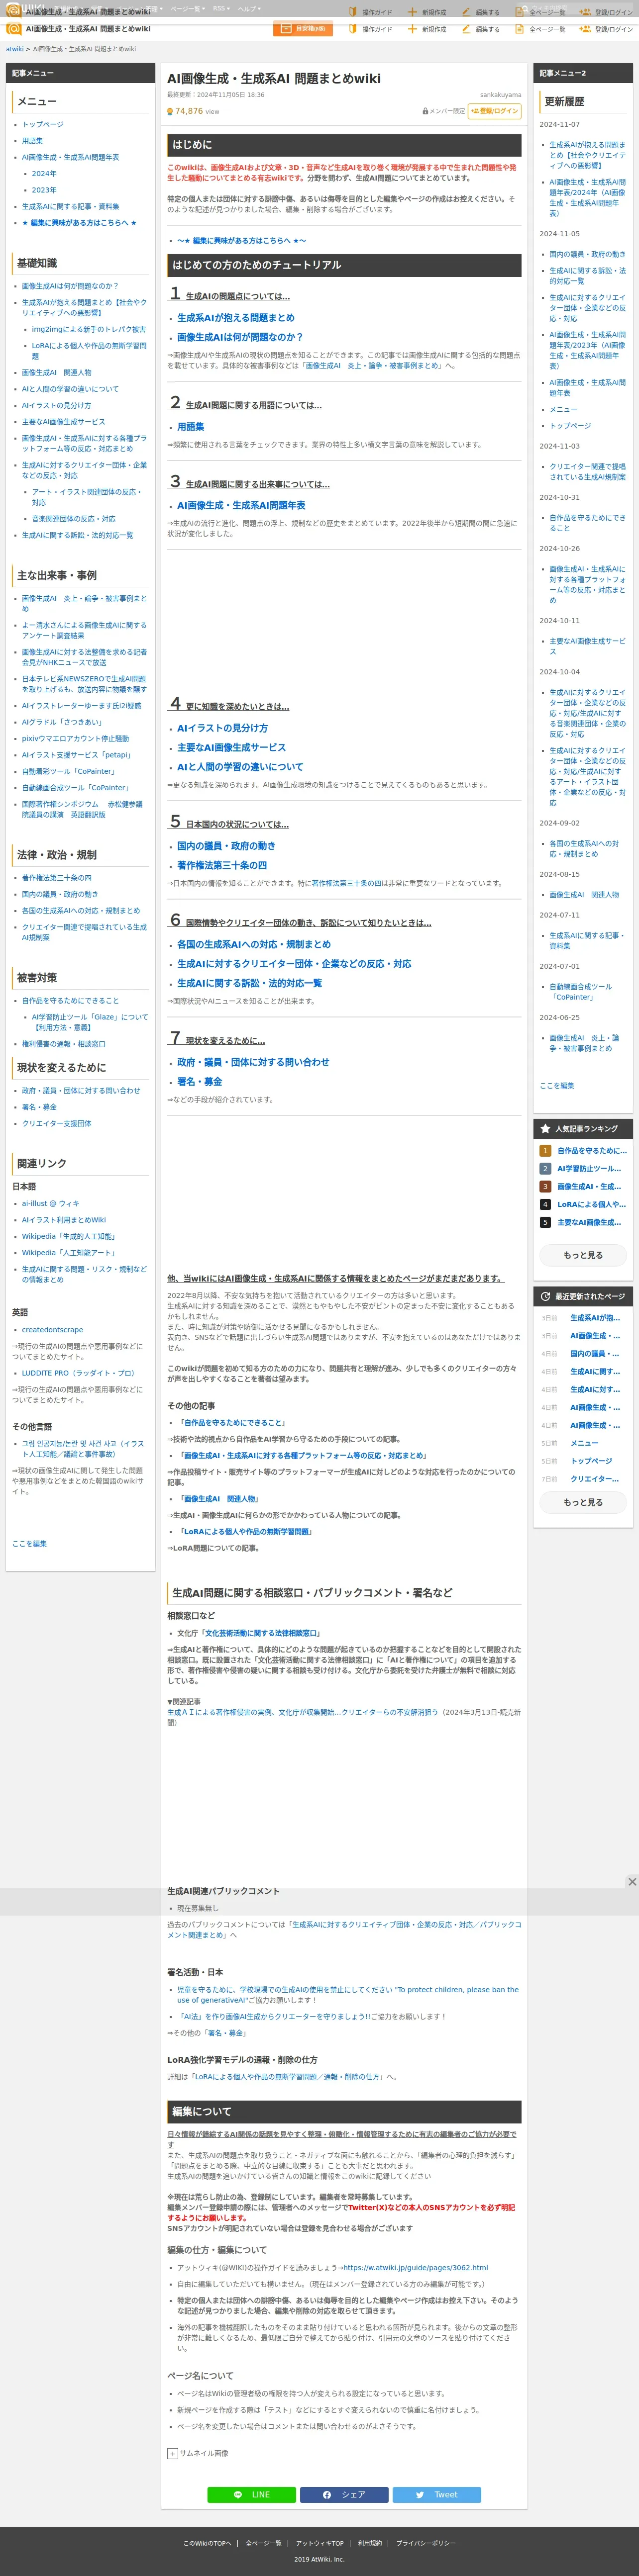Click もっと見る under recently updated pages
The height and width of the screenshot is (2576, 639).
pyautogui.click(x=583, y=1502)
